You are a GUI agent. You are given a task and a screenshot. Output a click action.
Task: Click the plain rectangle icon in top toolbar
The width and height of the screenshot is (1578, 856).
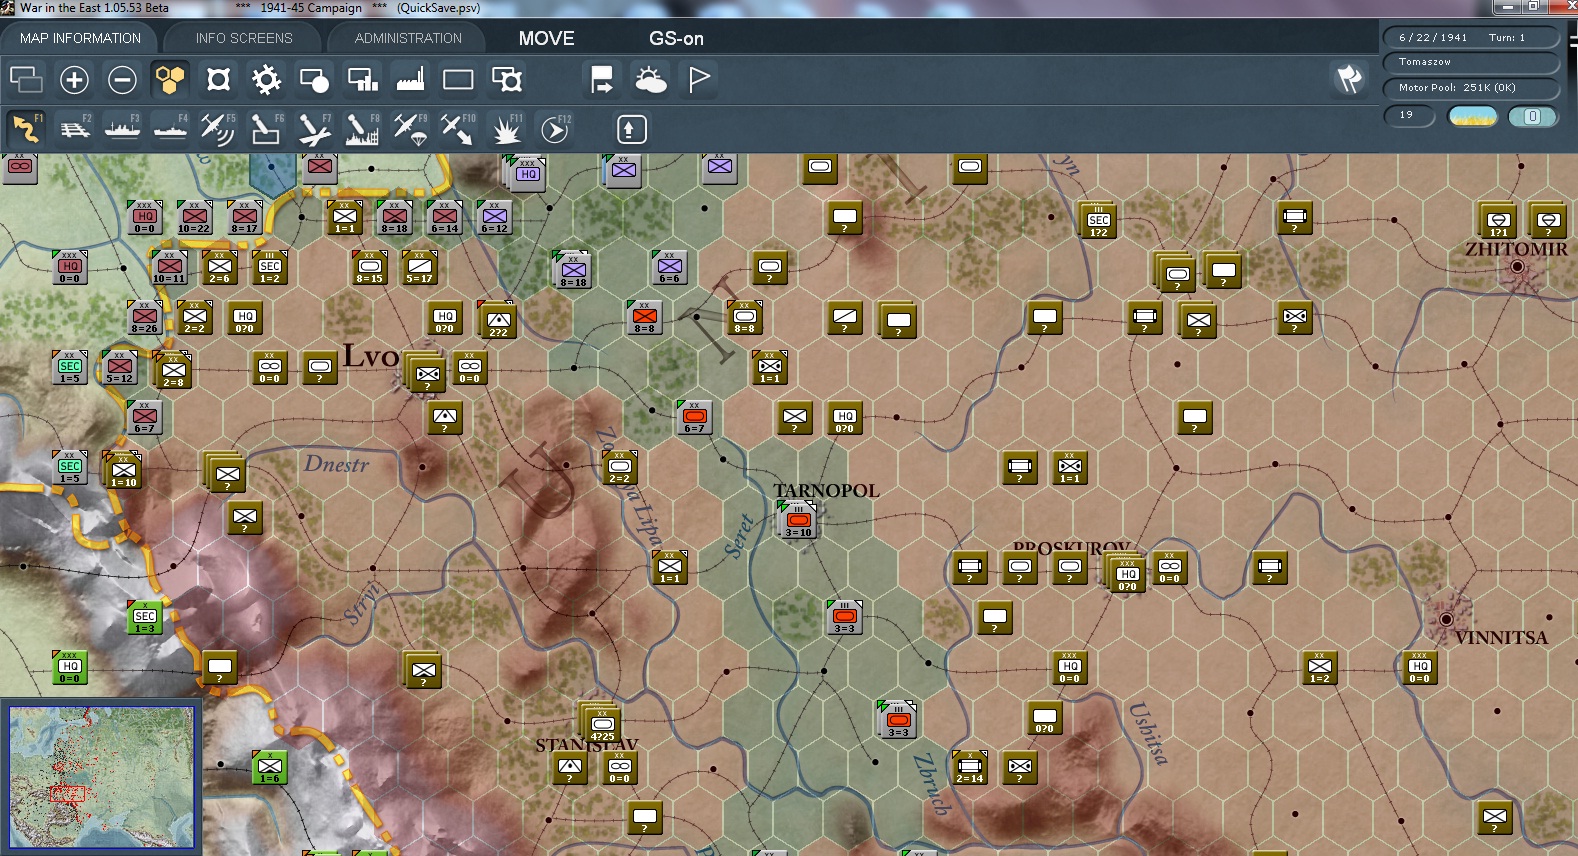(x=458, y=79)
